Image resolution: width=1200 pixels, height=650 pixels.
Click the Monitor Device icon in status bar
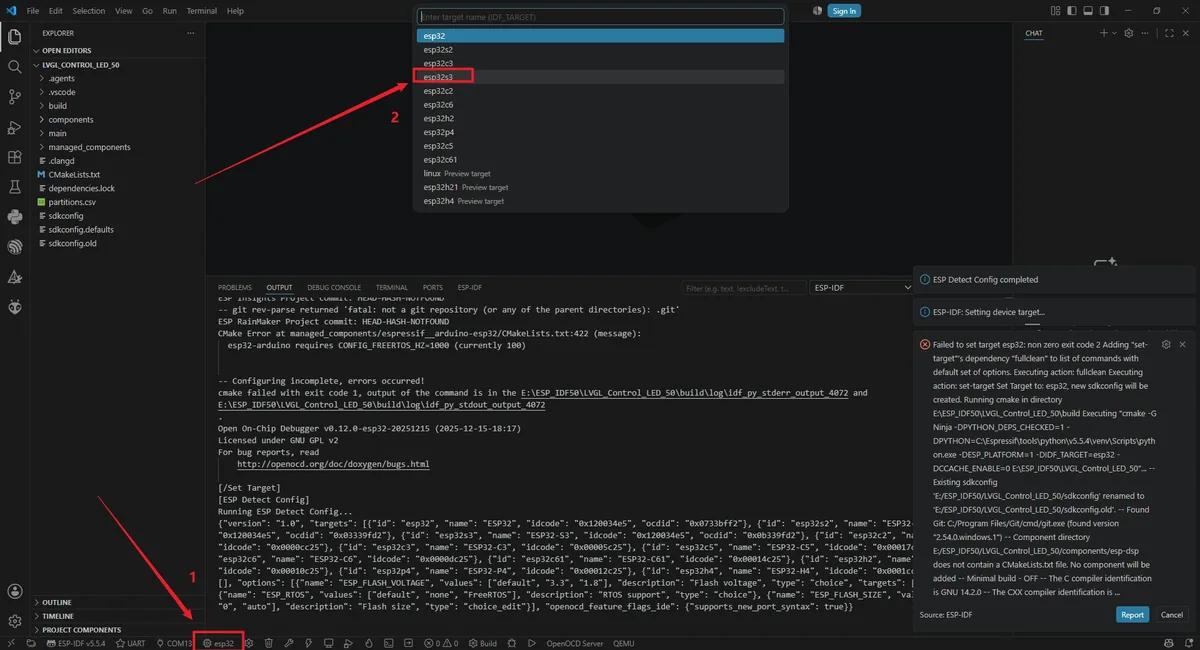click(x=328, y=643)
